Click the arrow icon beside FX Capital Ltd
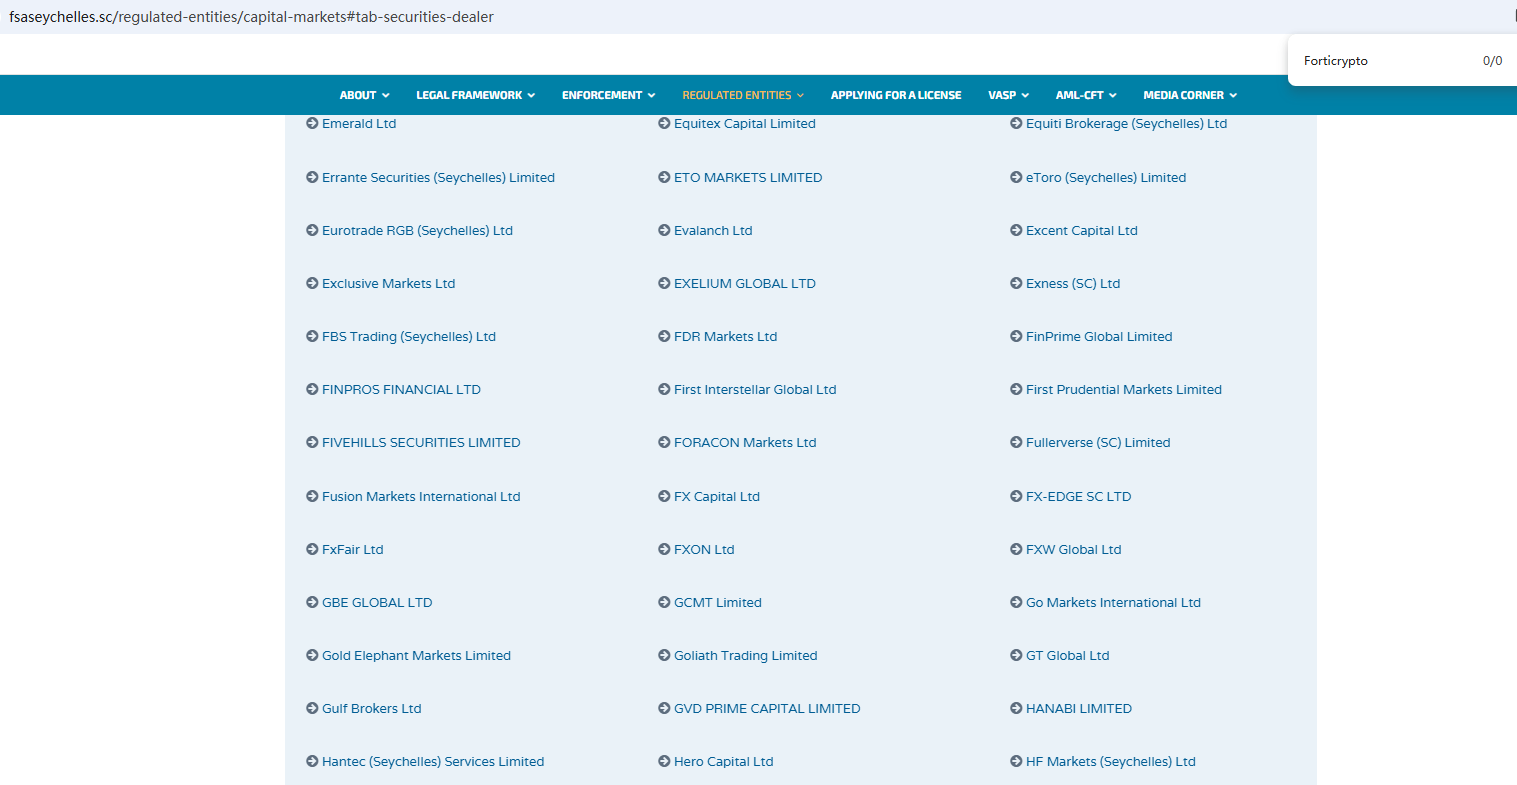 [x=664, y=496]
